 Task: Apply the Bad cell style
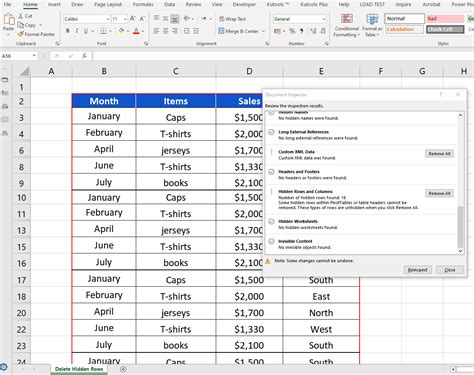click(x=445, y=19)
